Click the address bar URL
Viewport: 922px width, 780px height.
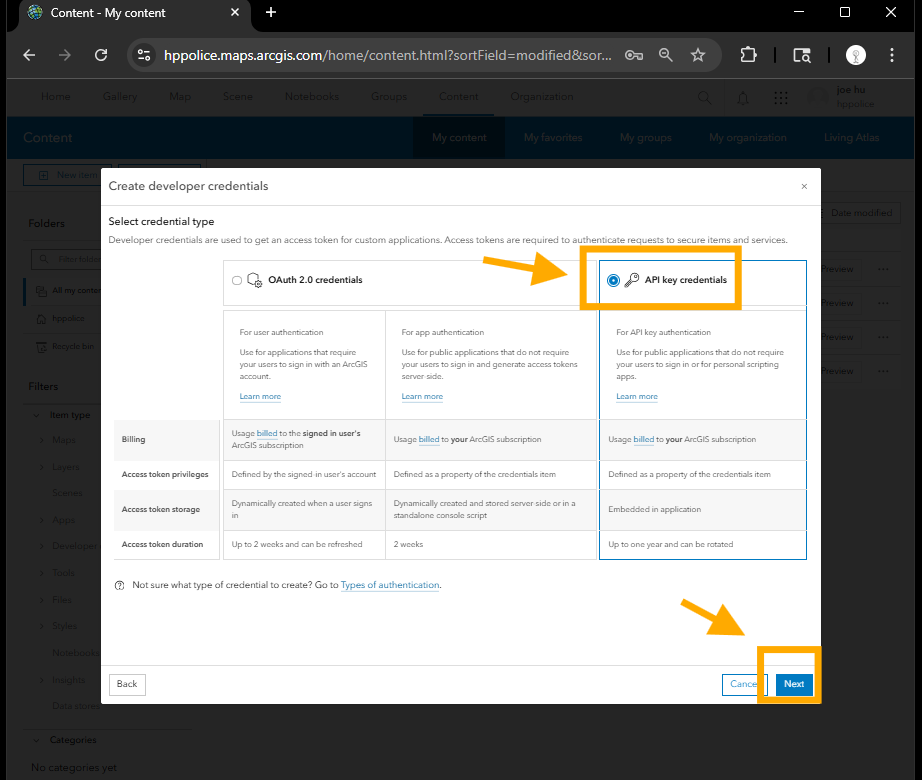(x=387, y=55)
